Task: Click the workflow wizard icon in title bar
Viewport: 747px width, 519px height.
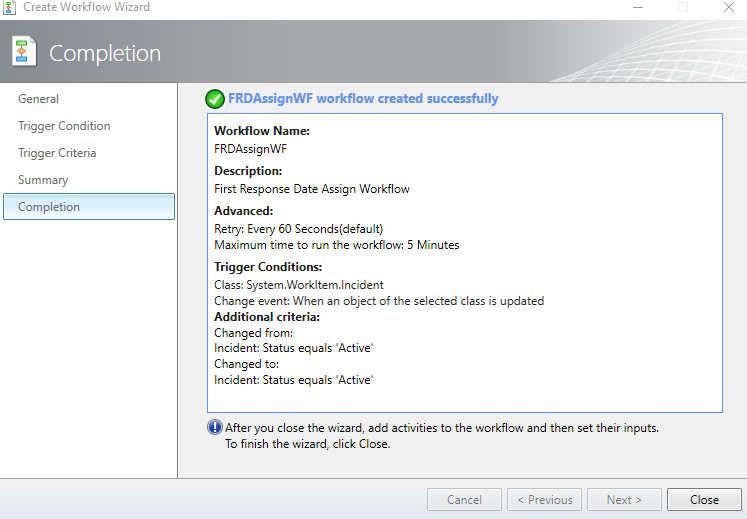Action: pyautogui.click(x=9, y=7)
